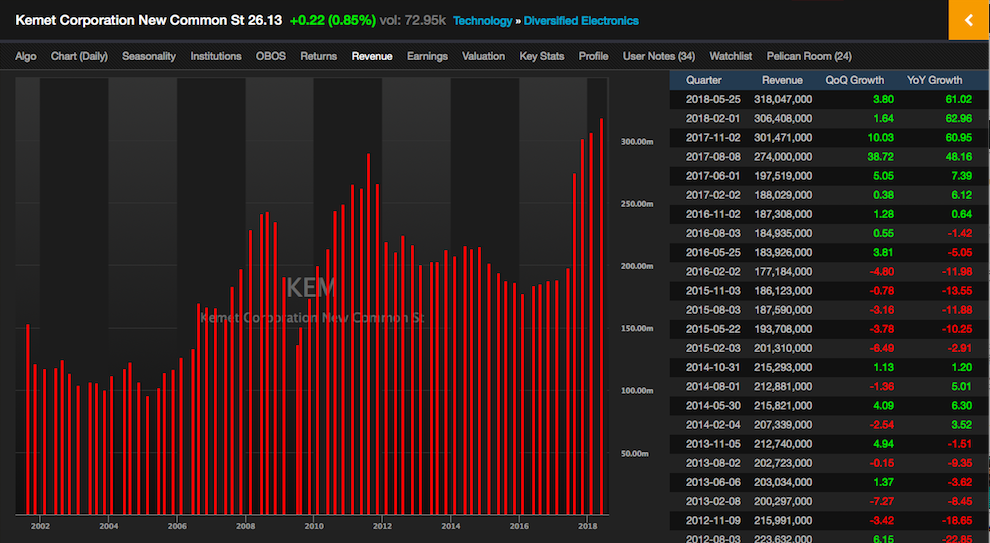Switch to the Chart (Daily) tab
The width and height of the screenshot is (990, 543).
79,56
